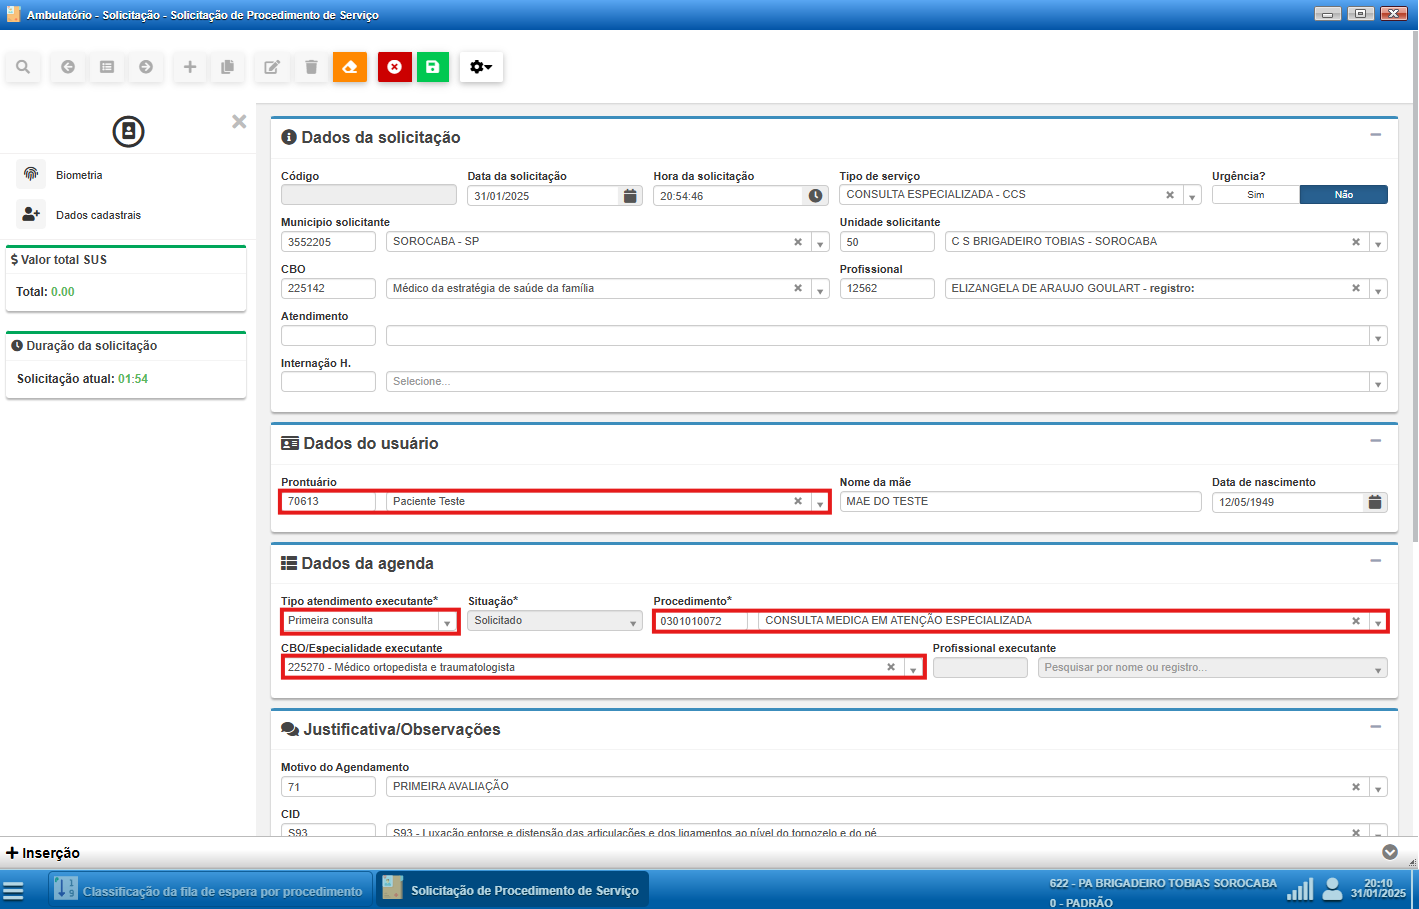Close the side panel with the X

239,122
